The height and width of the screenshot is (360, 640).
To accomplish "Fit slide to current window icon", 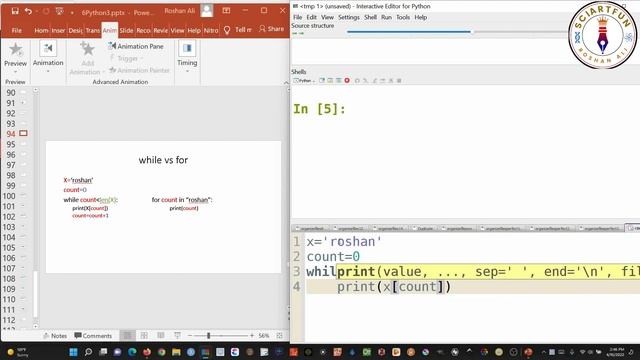I will [x=280, y=336].
